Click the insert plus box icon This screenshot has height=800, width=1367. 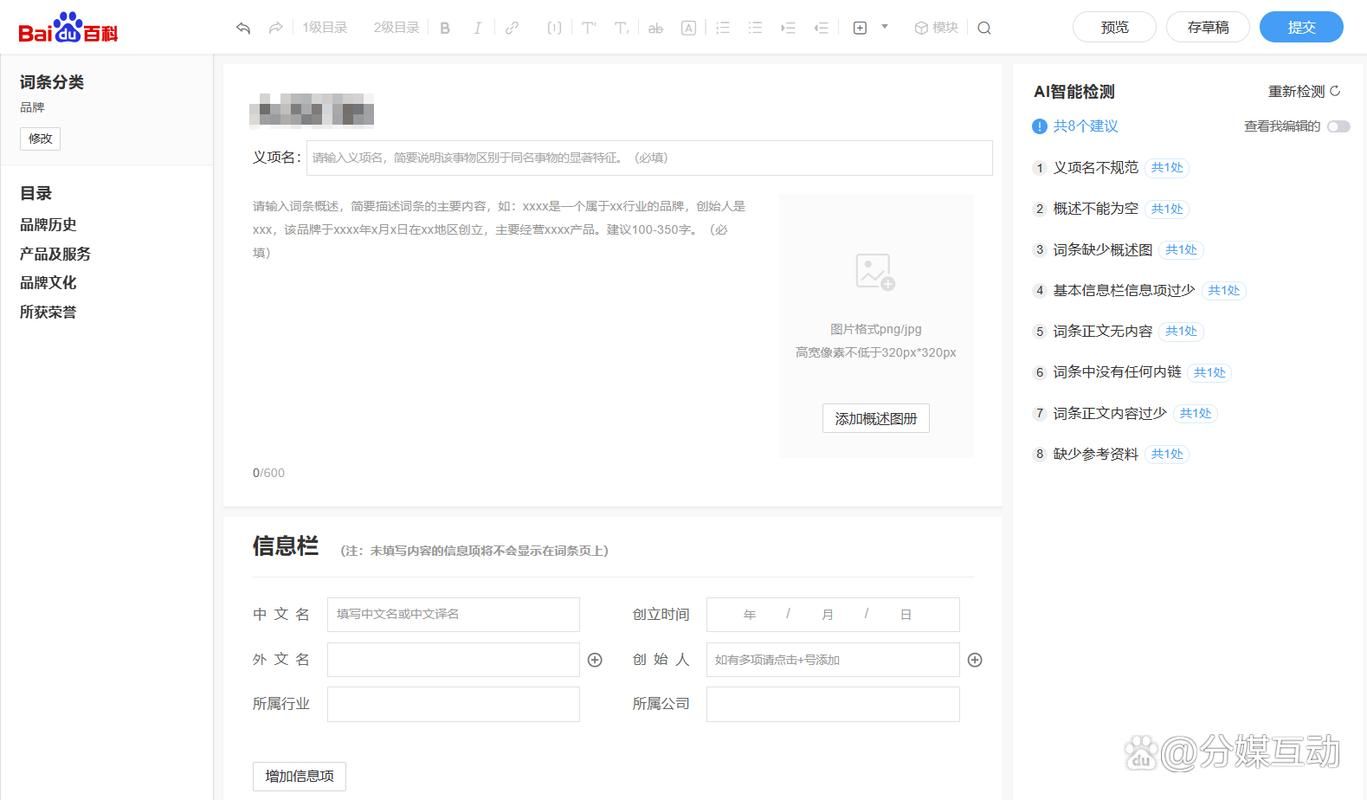(x=859, y=28)
